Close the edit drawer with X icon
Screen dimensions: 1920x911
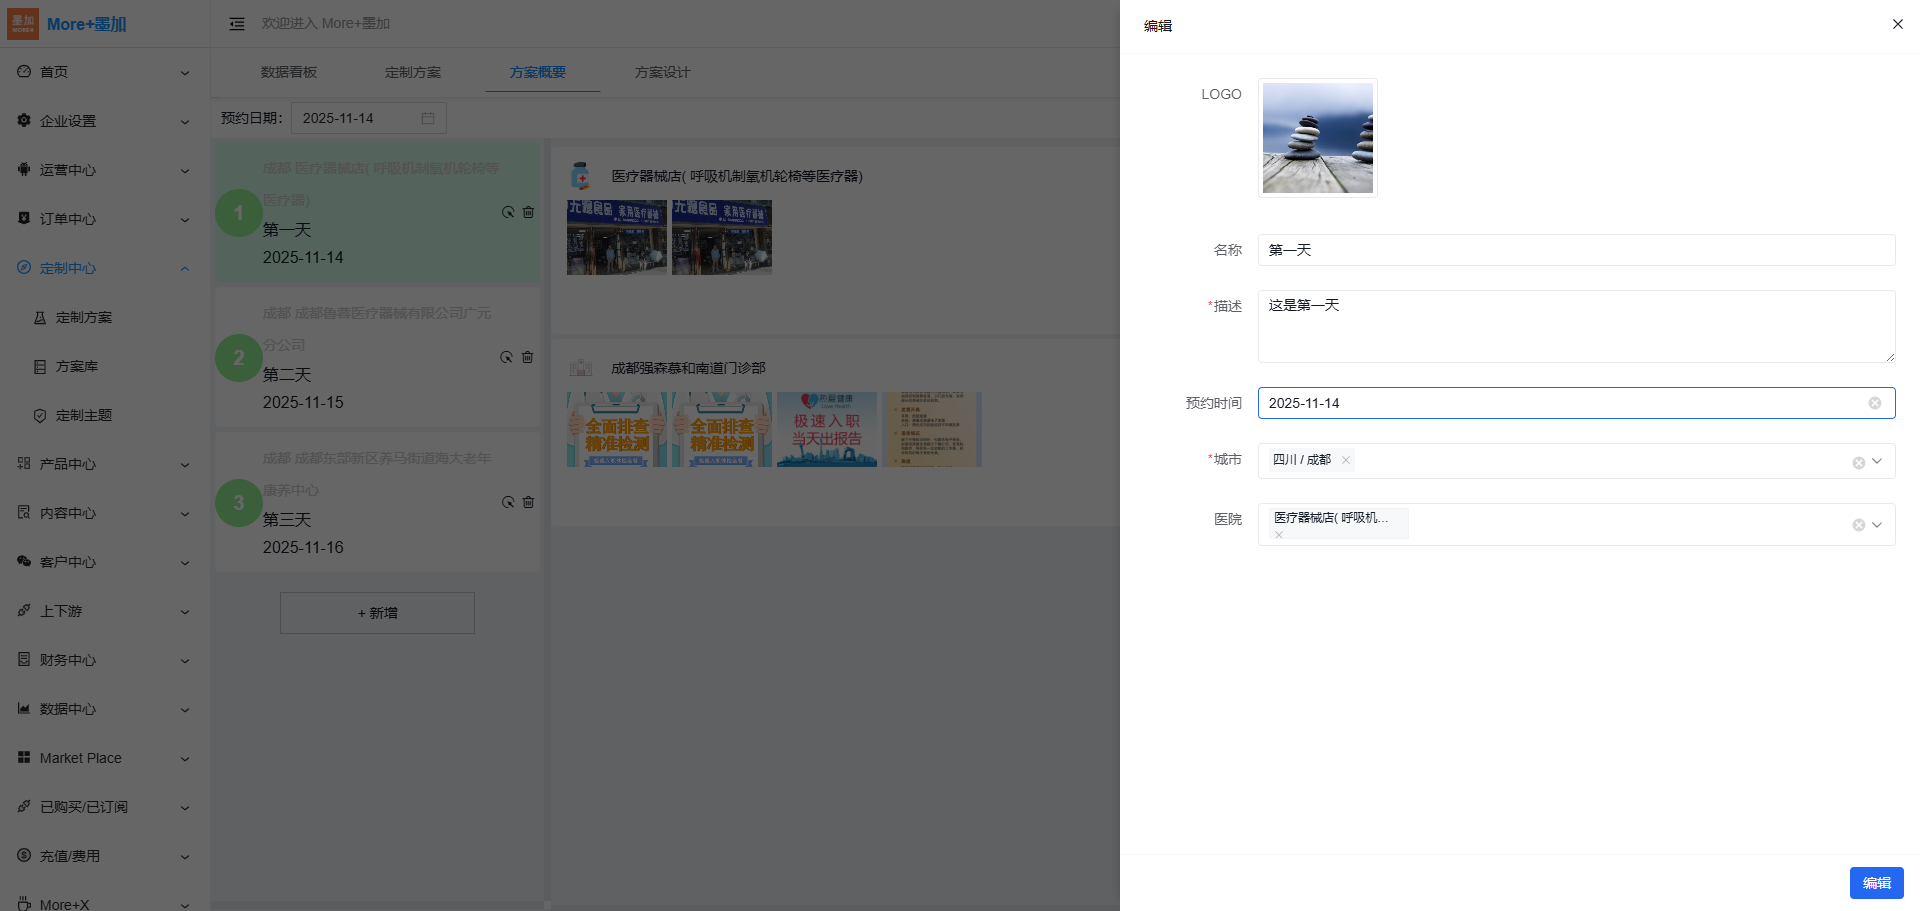pyautogui.click(x=1897, y=24)
